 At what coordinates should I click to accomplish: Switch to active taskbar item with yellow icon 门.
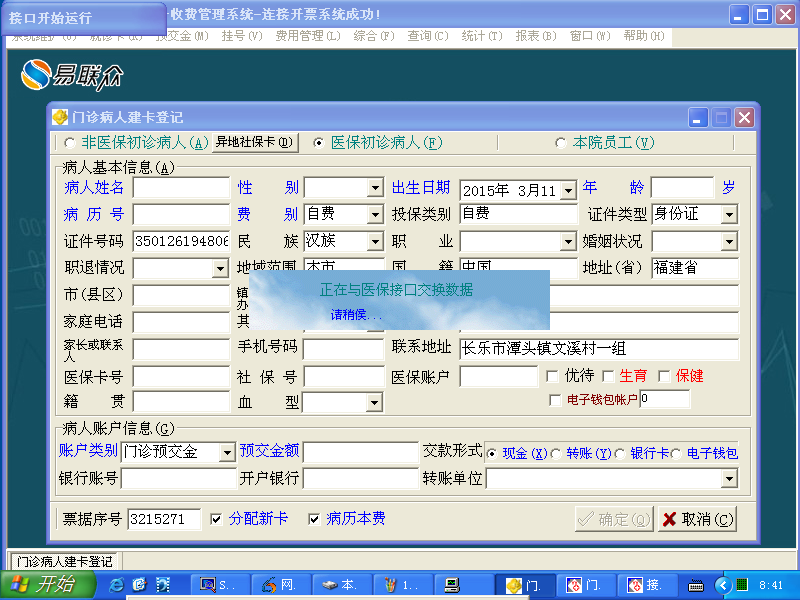pos(525,585)
